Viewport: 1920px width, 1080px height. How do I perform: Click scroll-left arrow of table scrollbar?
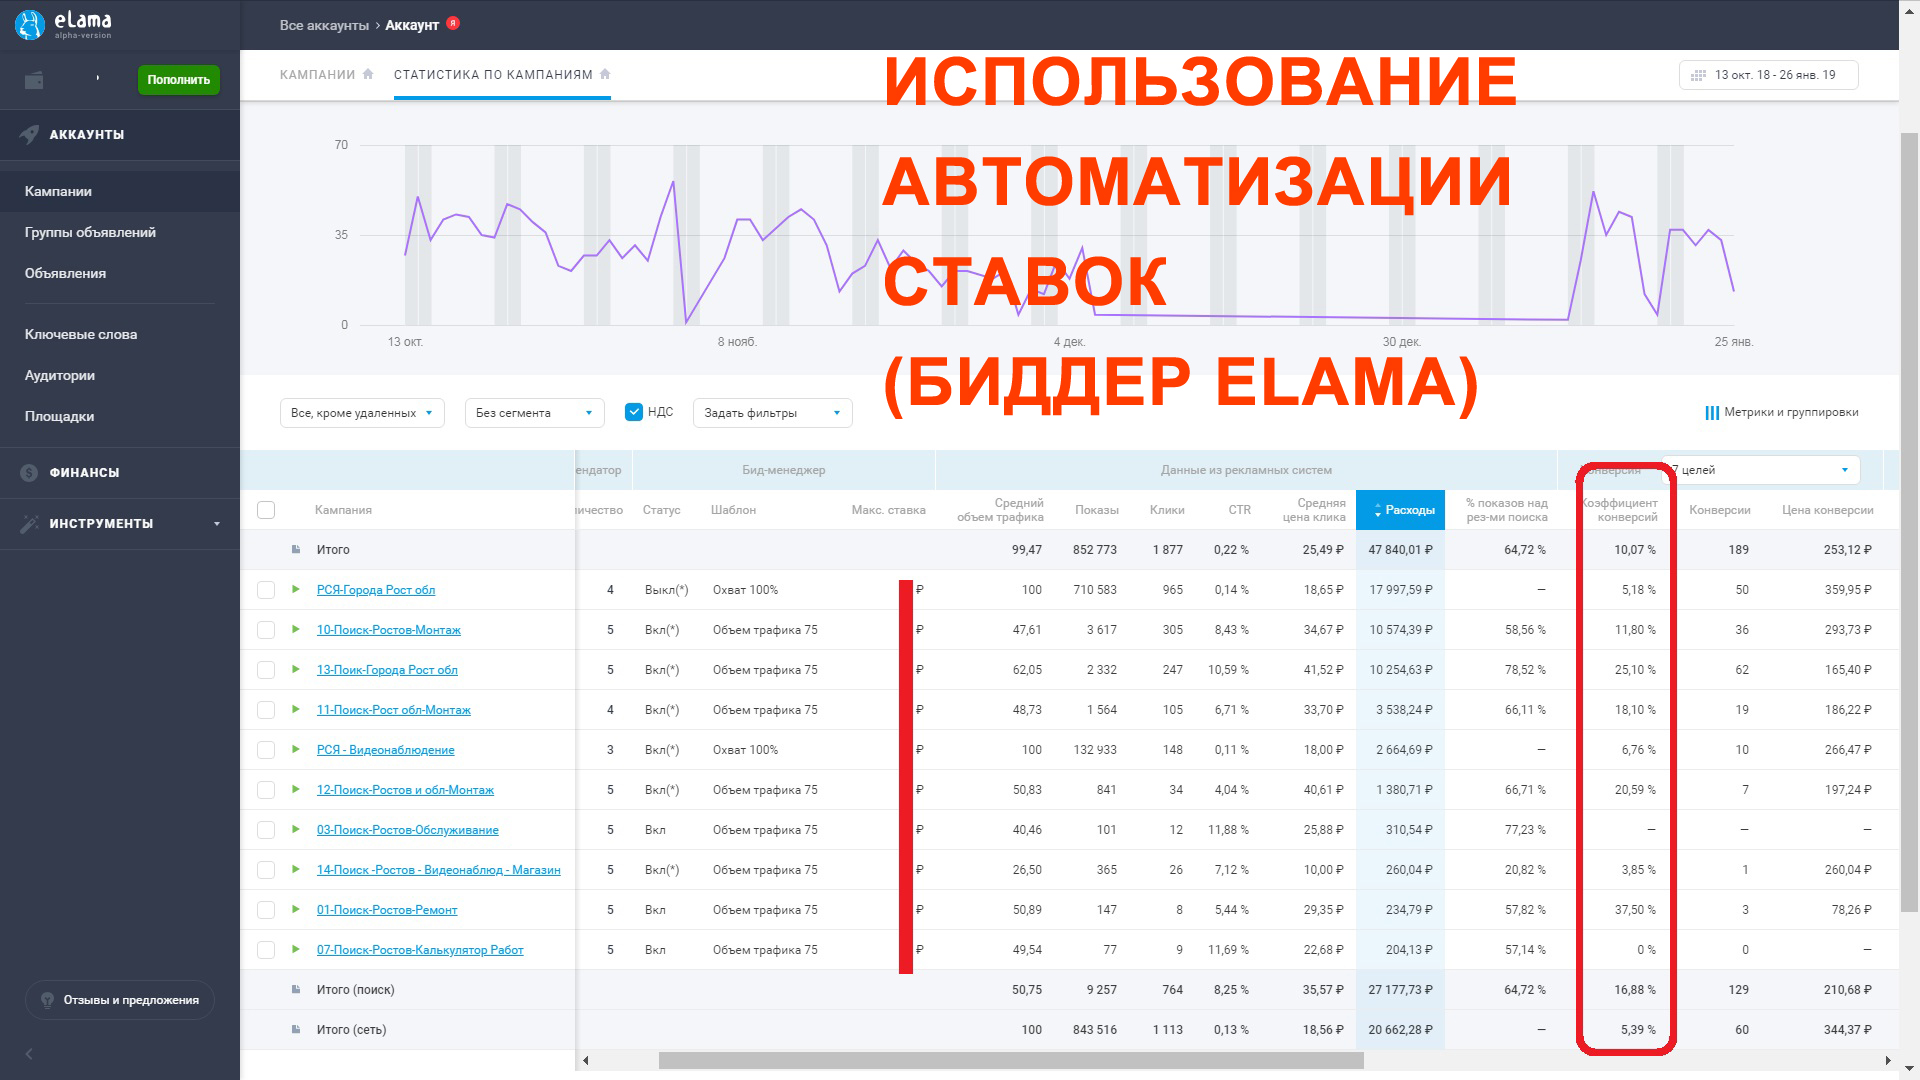click(x=586, y=1060)
